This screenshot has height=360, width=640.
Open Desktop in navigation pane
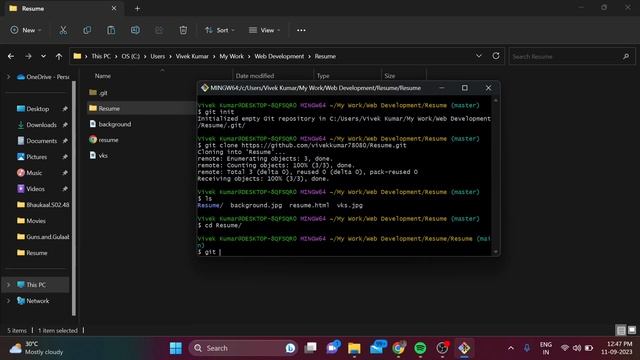coord(38,109)
